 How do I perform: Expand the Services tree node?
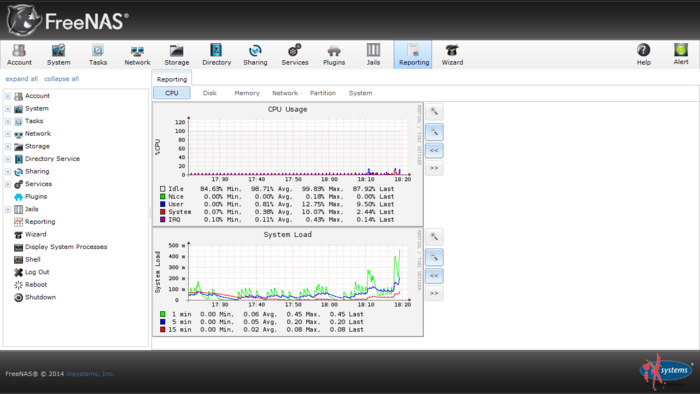pyautogui.click(x=8, y=184)
